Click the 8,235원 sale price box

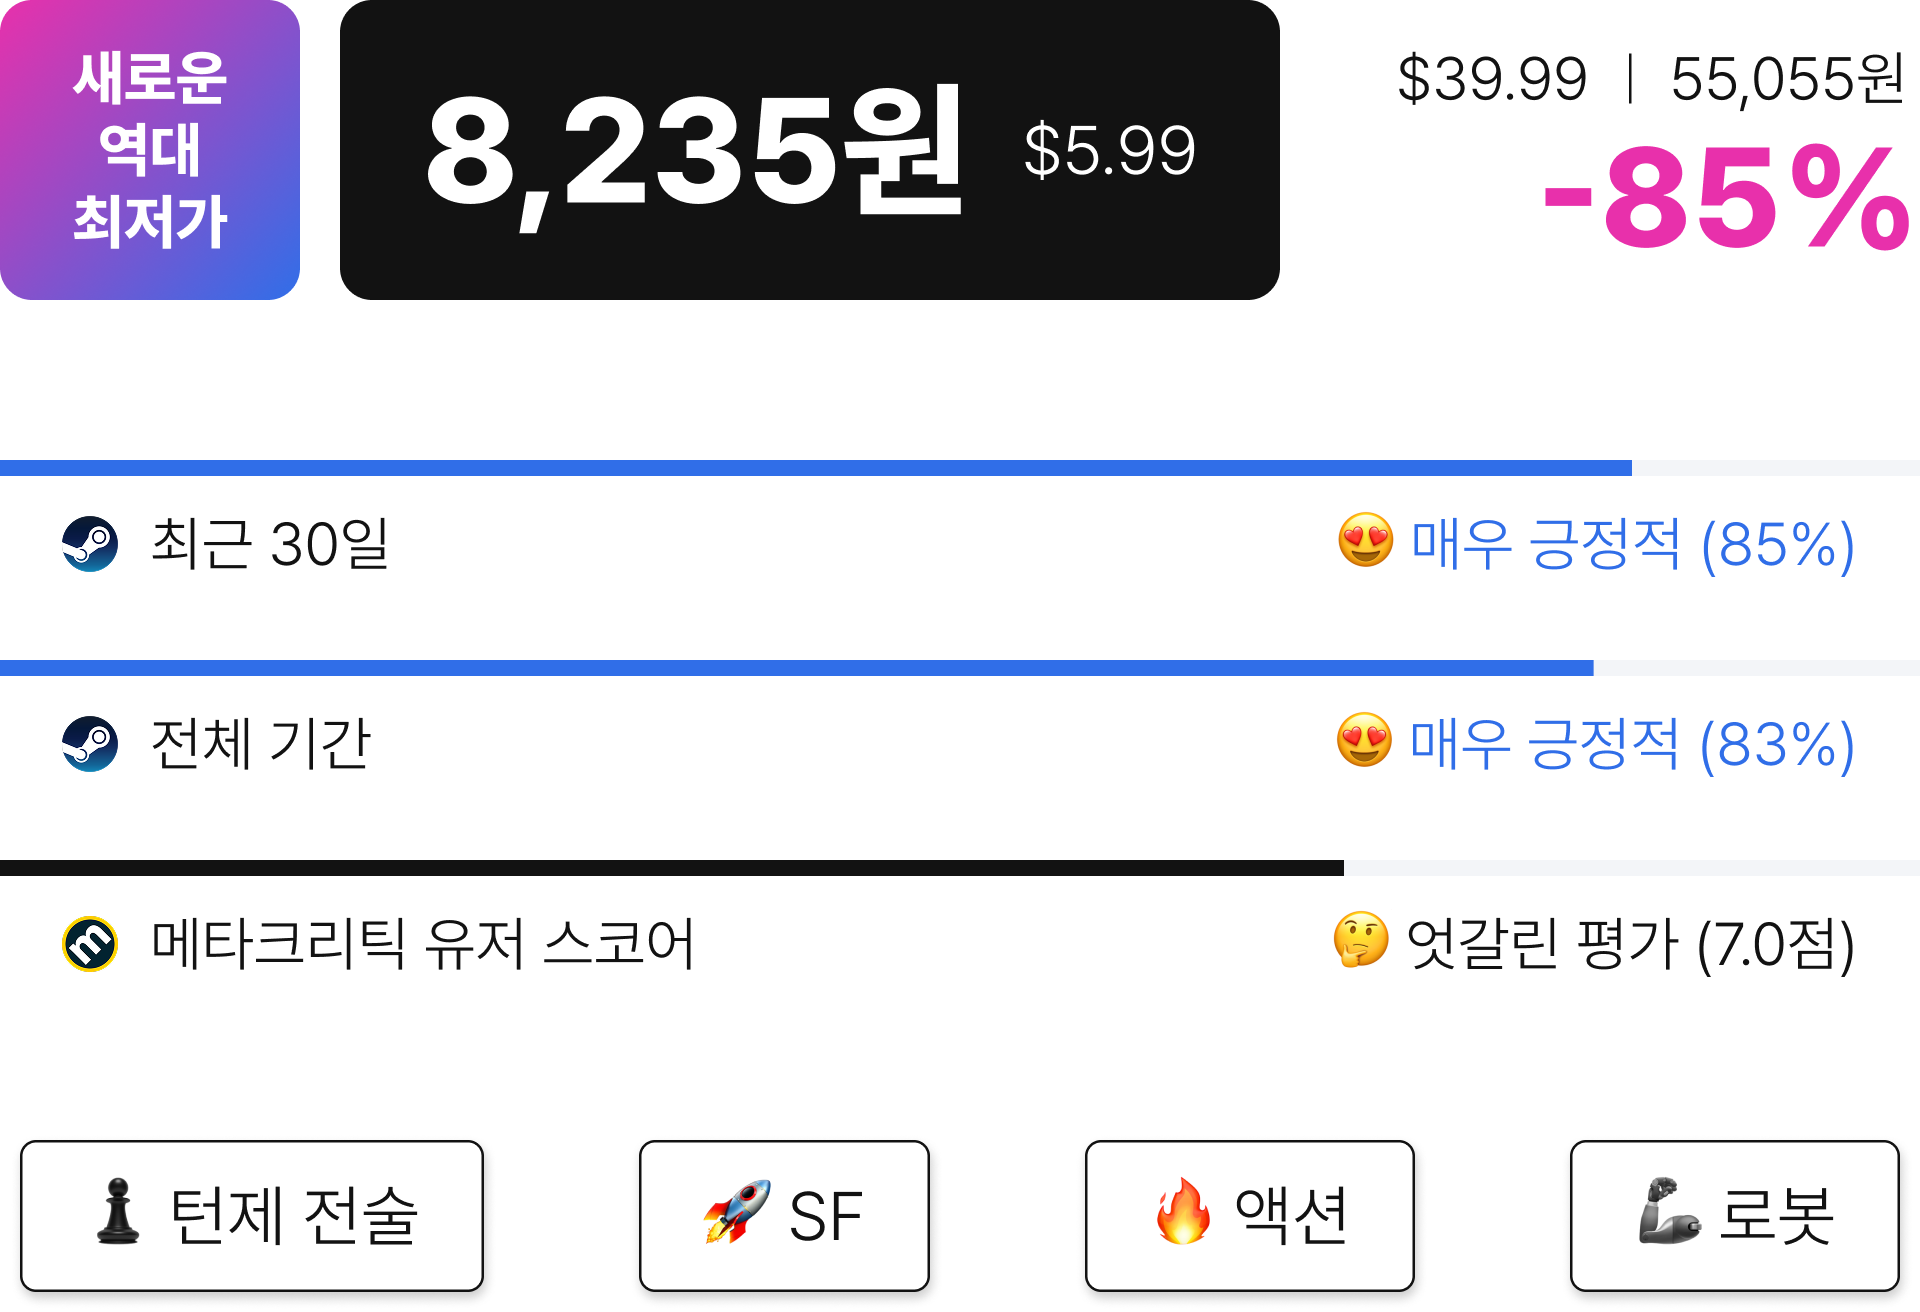[x=810, y=150]
